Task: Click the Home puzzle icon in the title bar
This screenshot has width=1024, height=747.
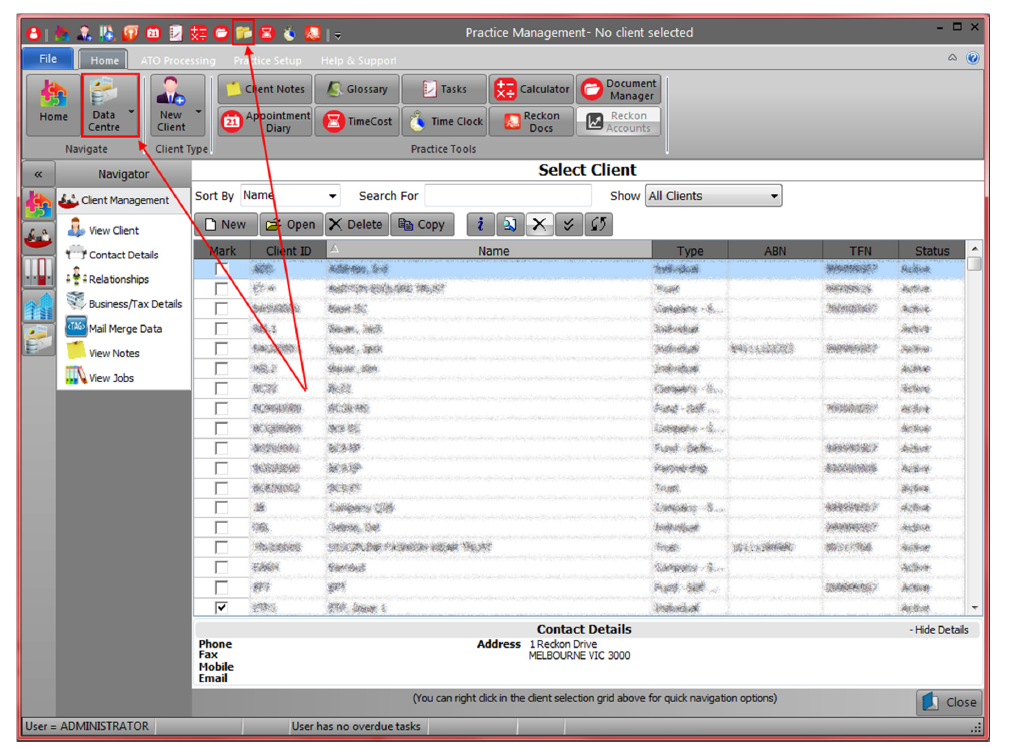Action: 63,33
